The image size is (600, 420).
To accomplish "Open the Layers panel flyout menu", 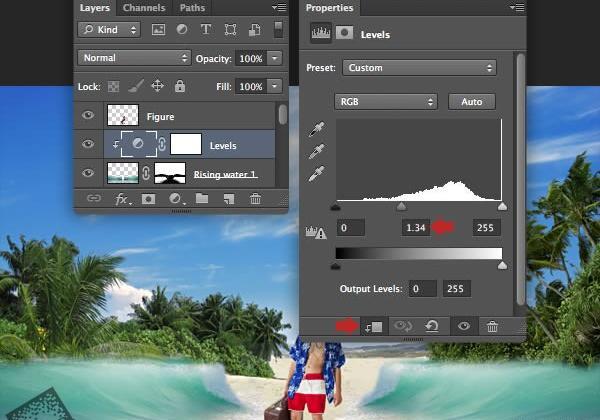I will pyautogui.click(x=279, y=7).
